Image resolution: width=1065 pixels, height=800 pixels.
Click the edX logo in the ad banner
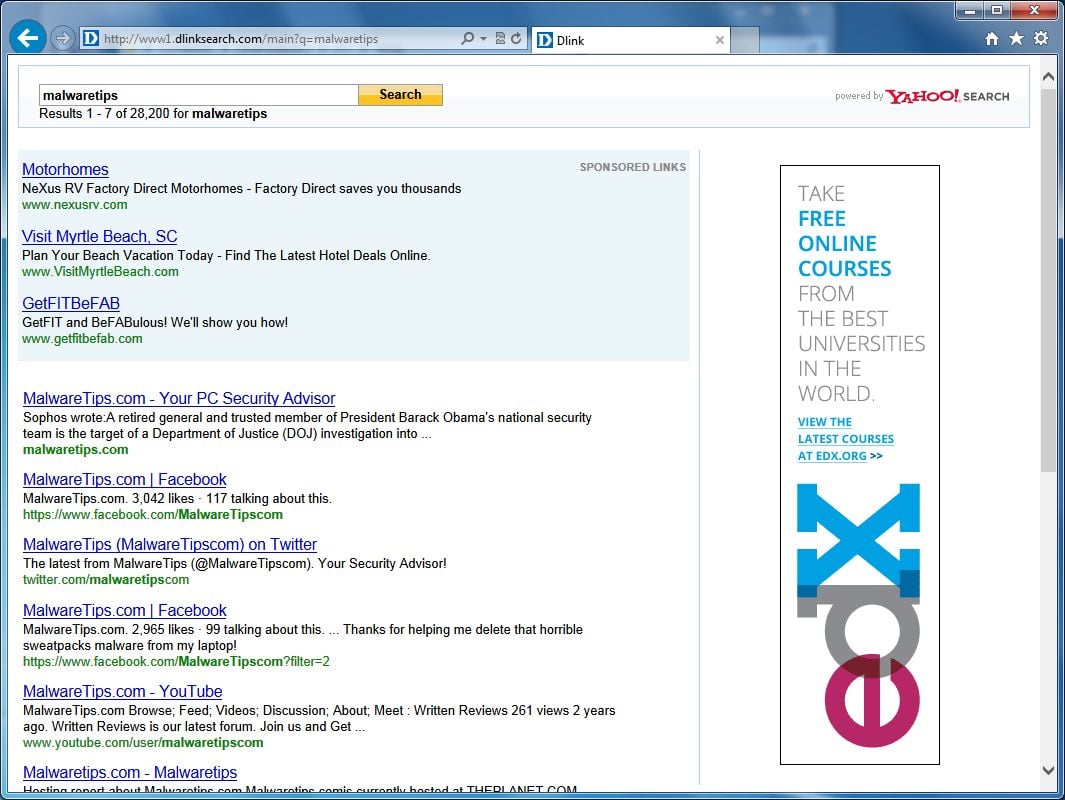click(x=859, y=615)
